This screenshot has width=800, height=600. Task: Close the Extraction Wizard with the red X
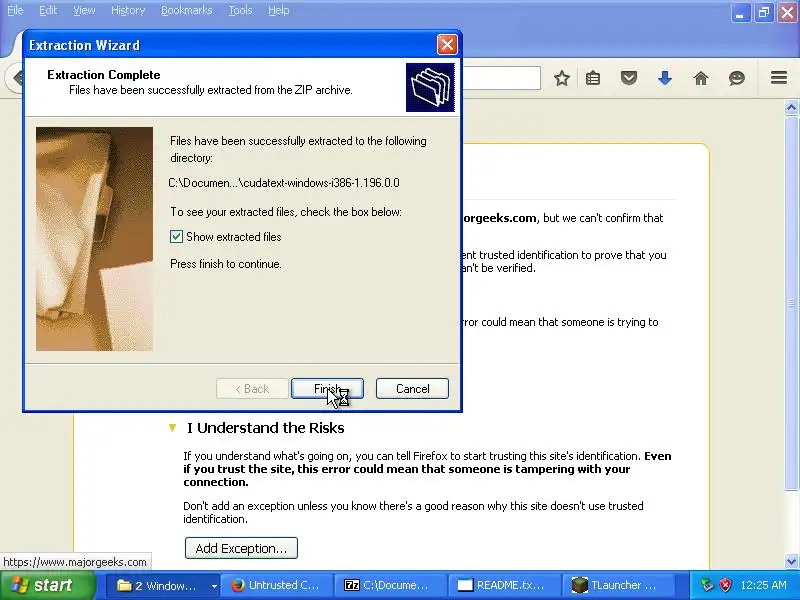point(447,45)
